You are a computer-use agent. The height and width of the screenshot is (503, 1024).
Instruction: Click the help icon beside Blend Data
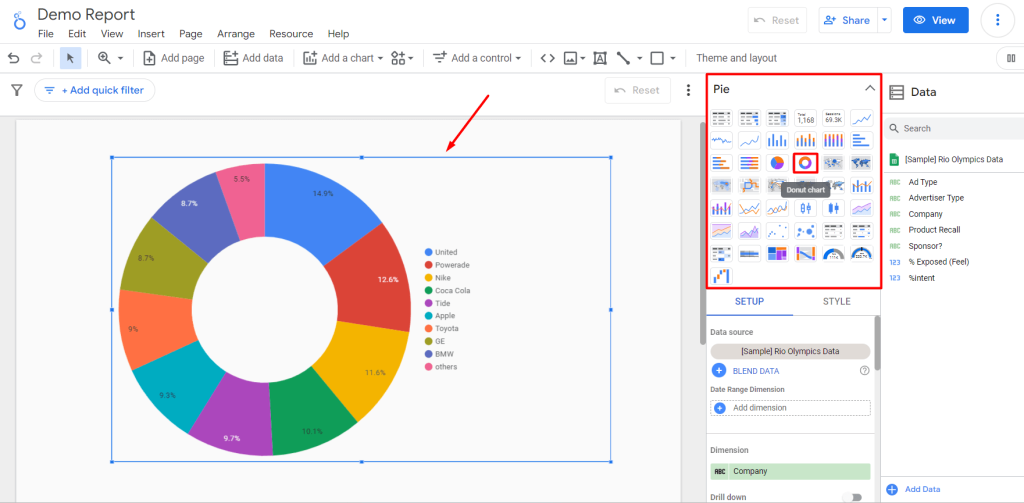click(x=864, y=370)
